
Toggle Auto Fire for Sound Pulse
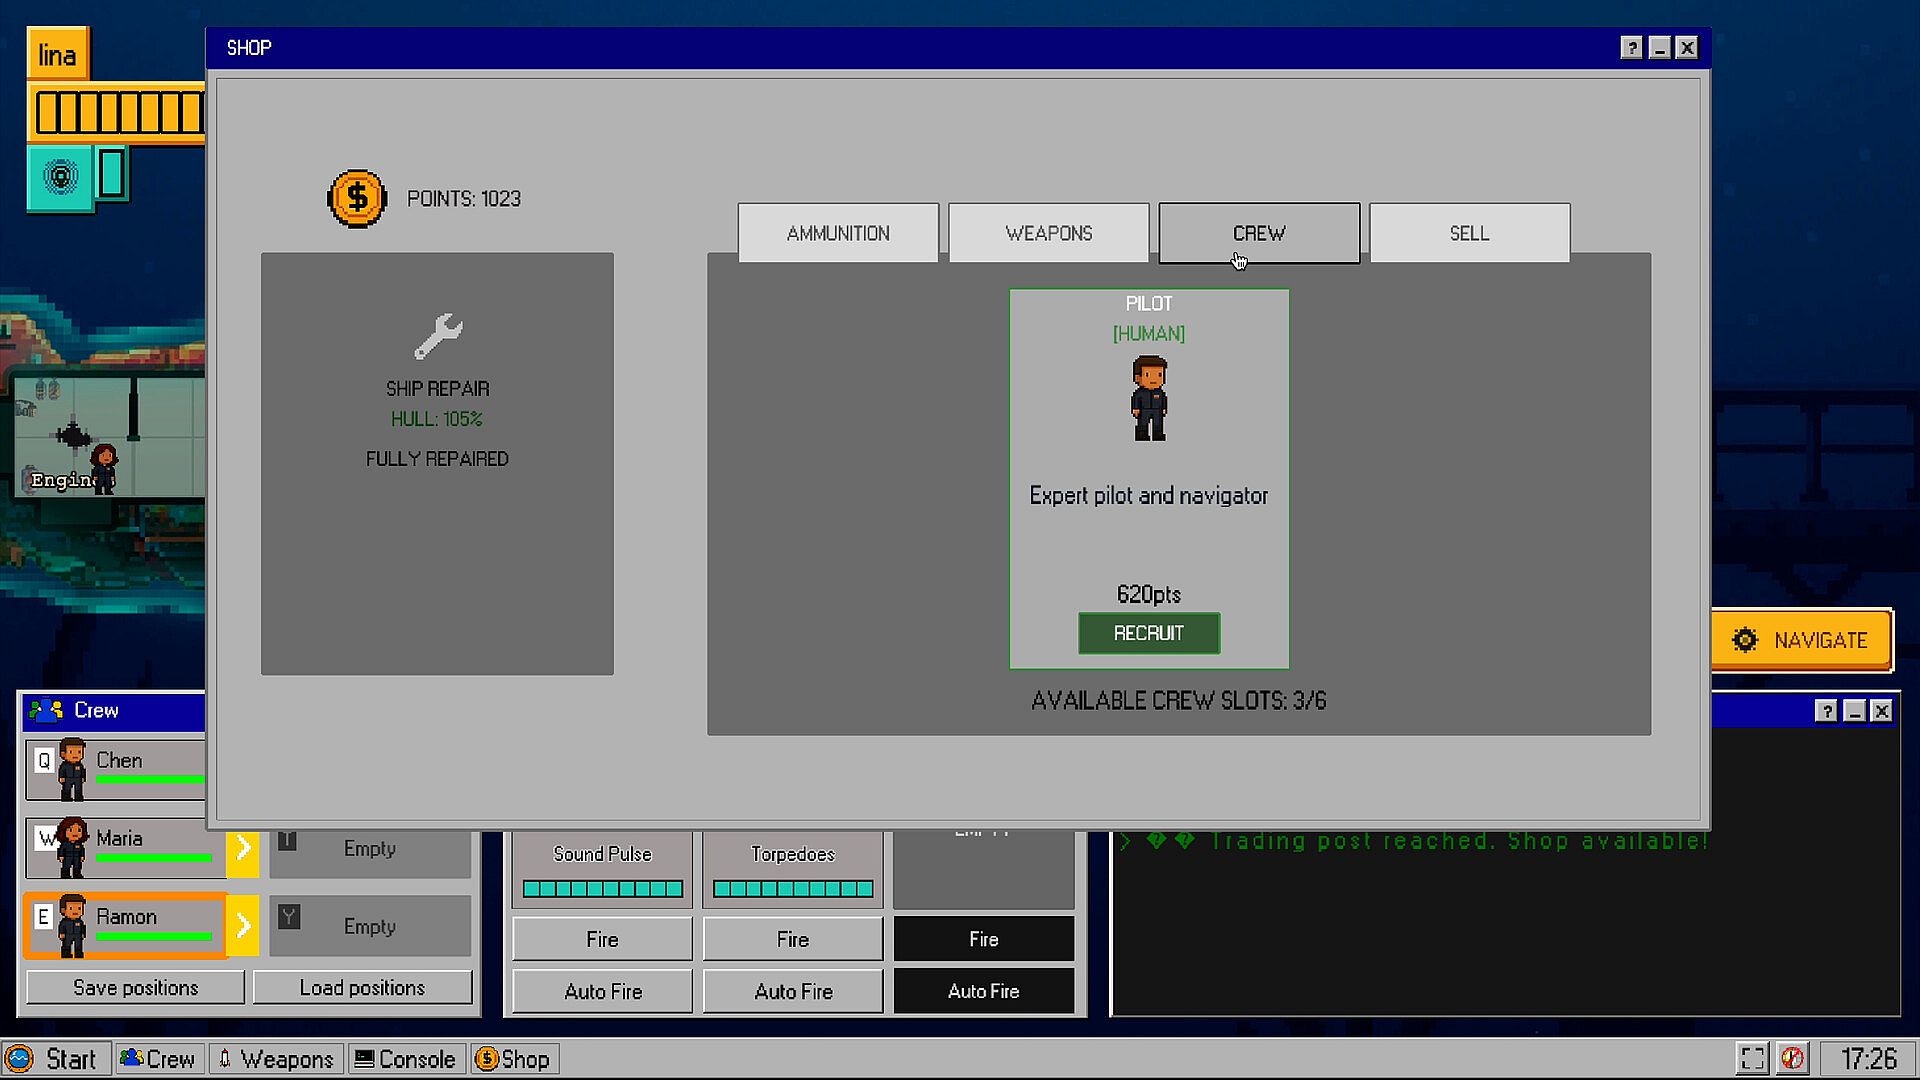(602, 991)
